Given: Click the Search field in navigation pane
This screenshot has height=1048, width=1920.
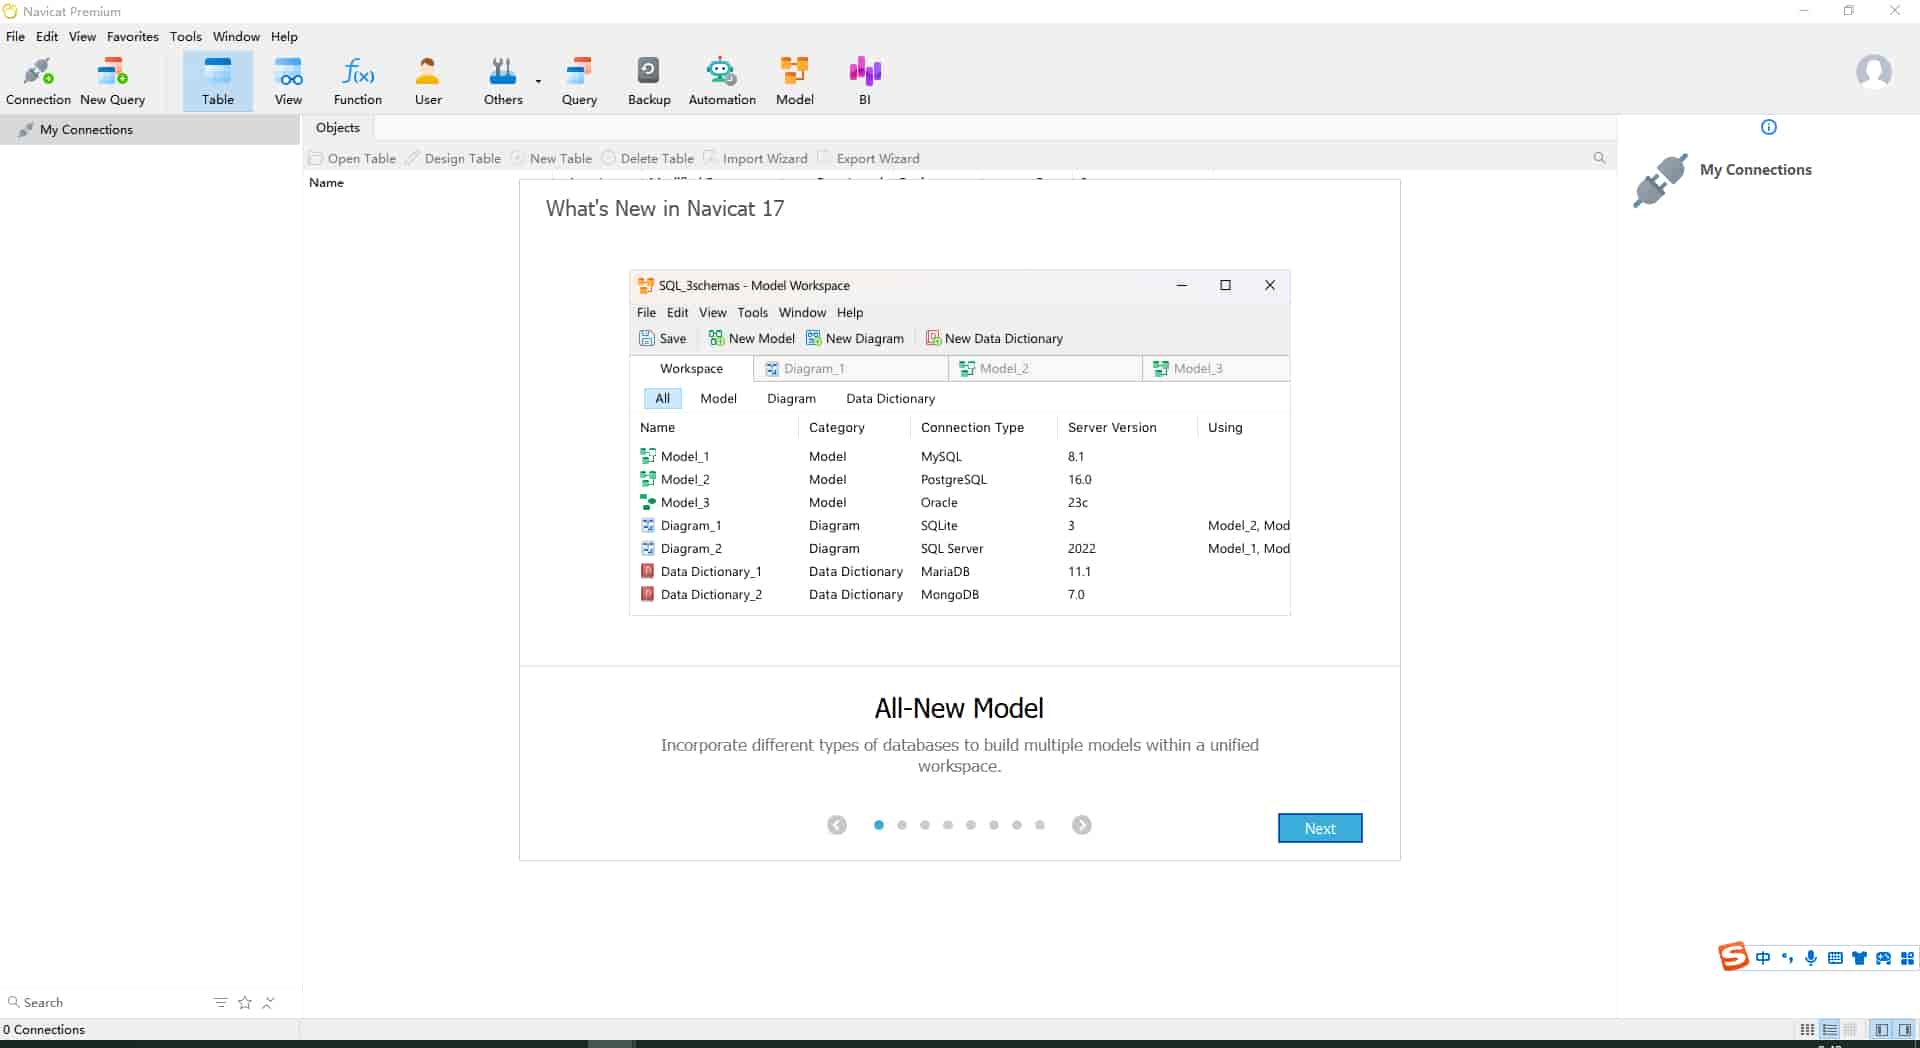Looking at the screenshot, I should point(105,1002).
